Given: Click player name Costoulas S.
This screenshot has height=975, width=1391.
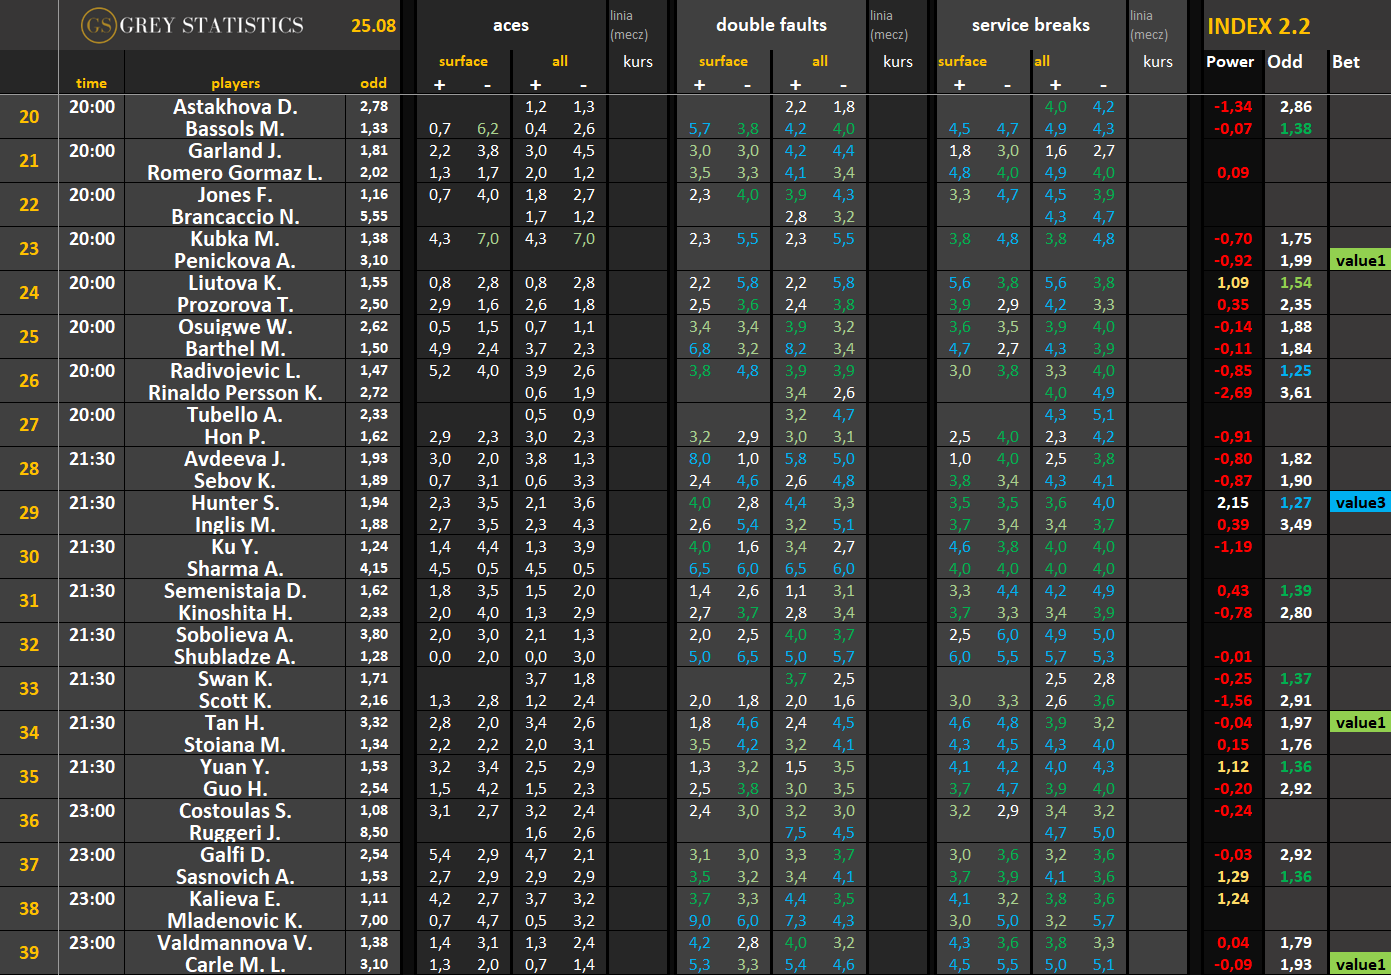Looking at the screenshot, I should (x=235, y=811).
